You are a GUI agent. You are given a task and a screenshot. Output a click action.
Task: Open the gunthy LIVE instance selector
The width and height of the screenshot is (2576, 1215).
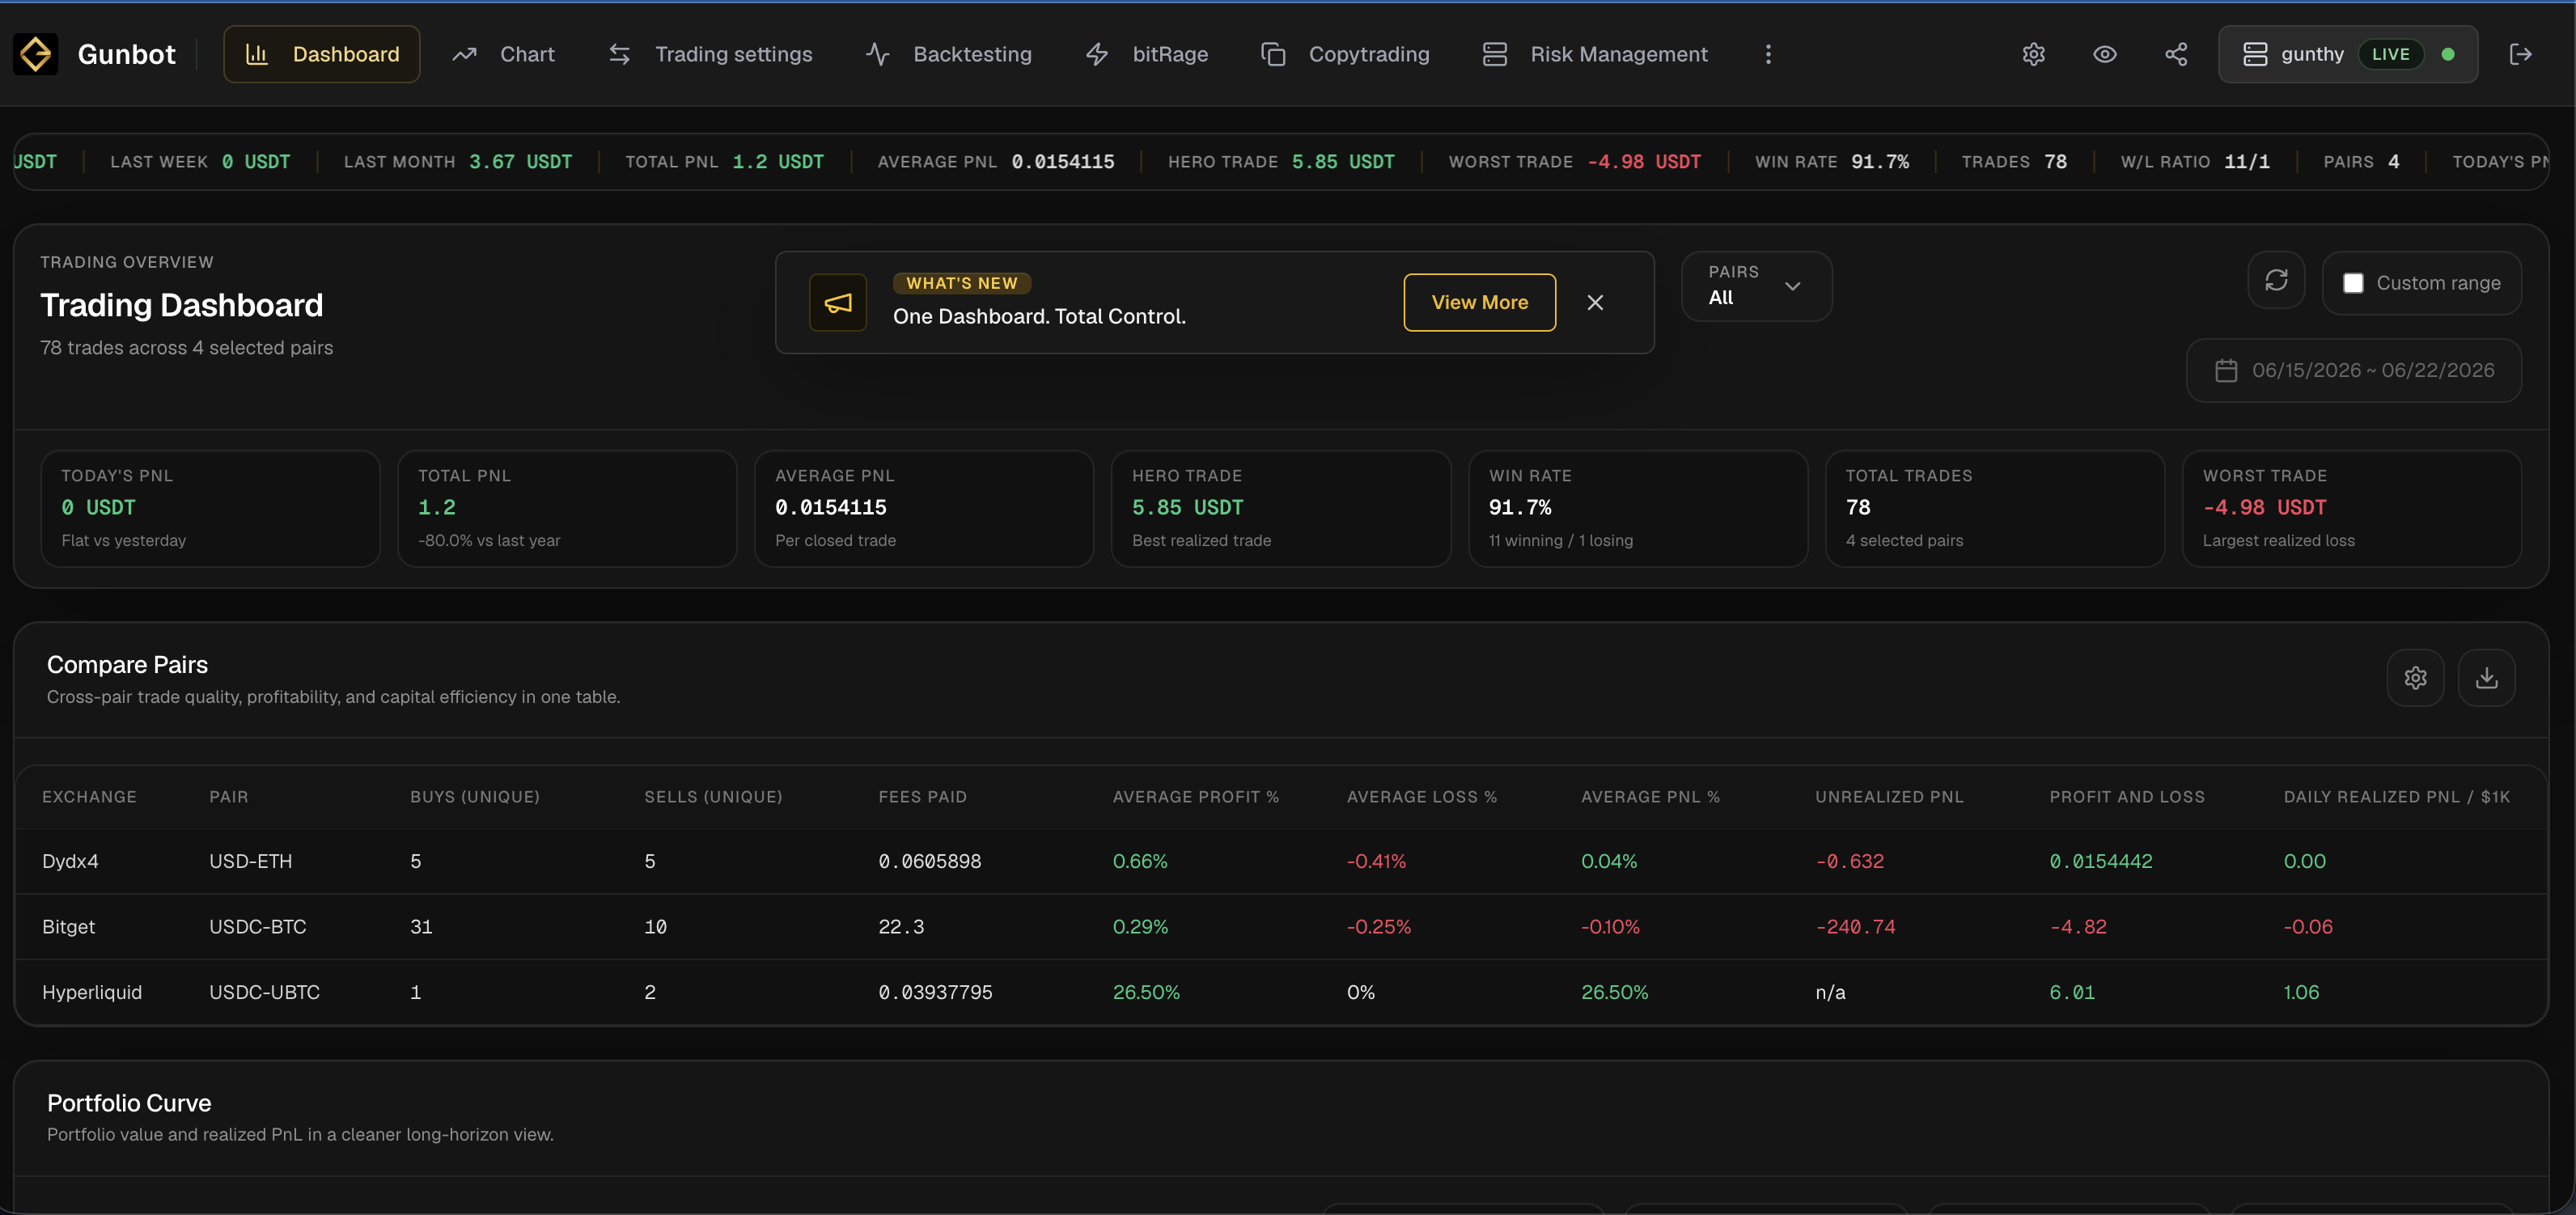[2348, 54]
